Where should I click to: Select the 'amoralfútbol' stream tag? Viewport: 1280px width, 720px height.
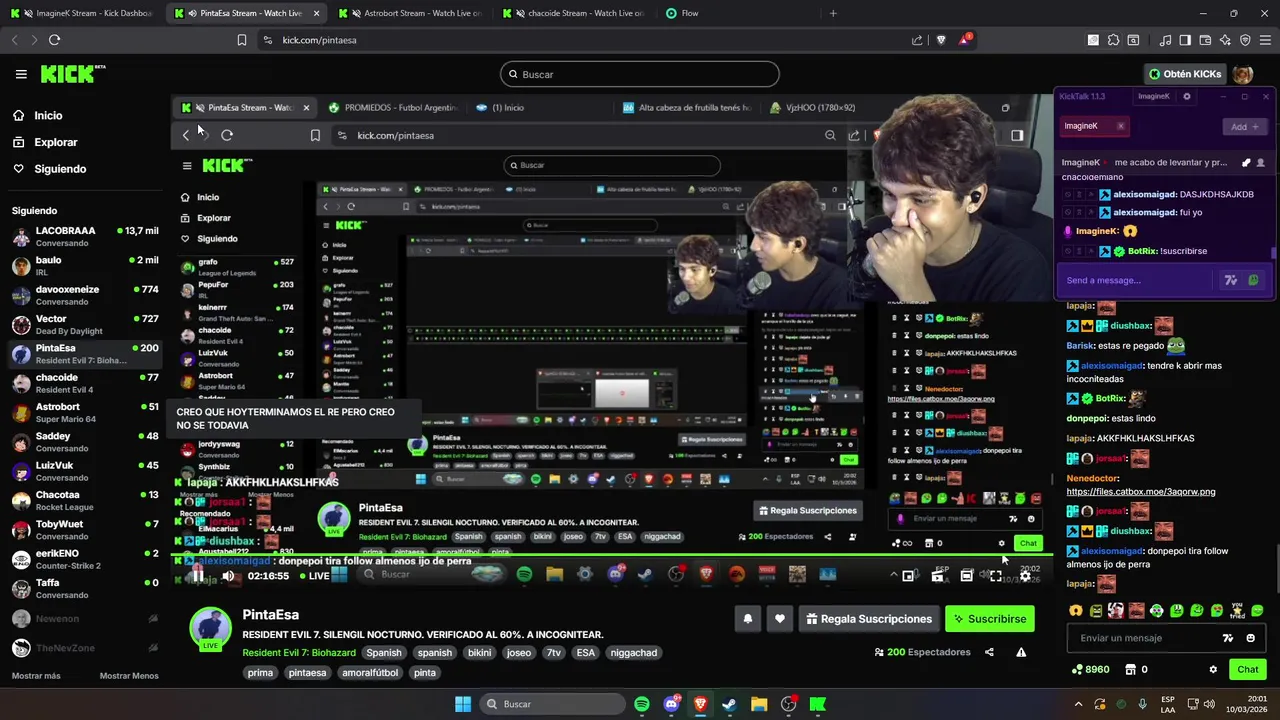[370, 673]
